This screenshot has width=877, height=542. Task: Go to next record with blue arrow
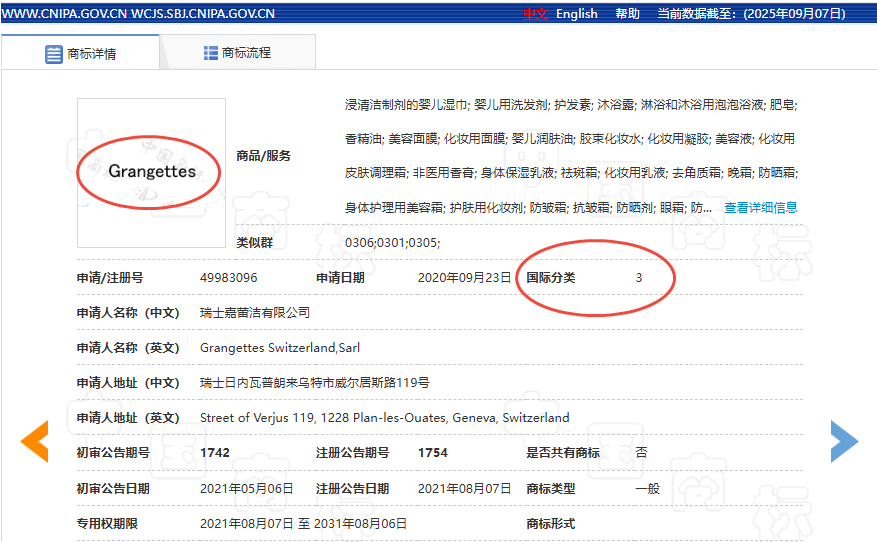(x=845, y=441)
